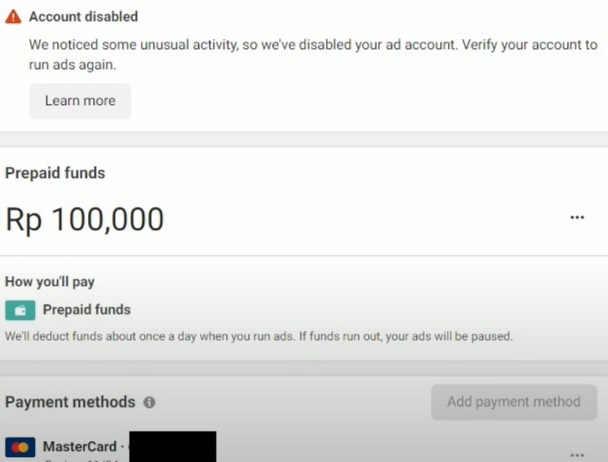Viewport: 608px width, 462px height.
Task: Select the Prepaid funds payment option label
Action: (x=86, y=310)
